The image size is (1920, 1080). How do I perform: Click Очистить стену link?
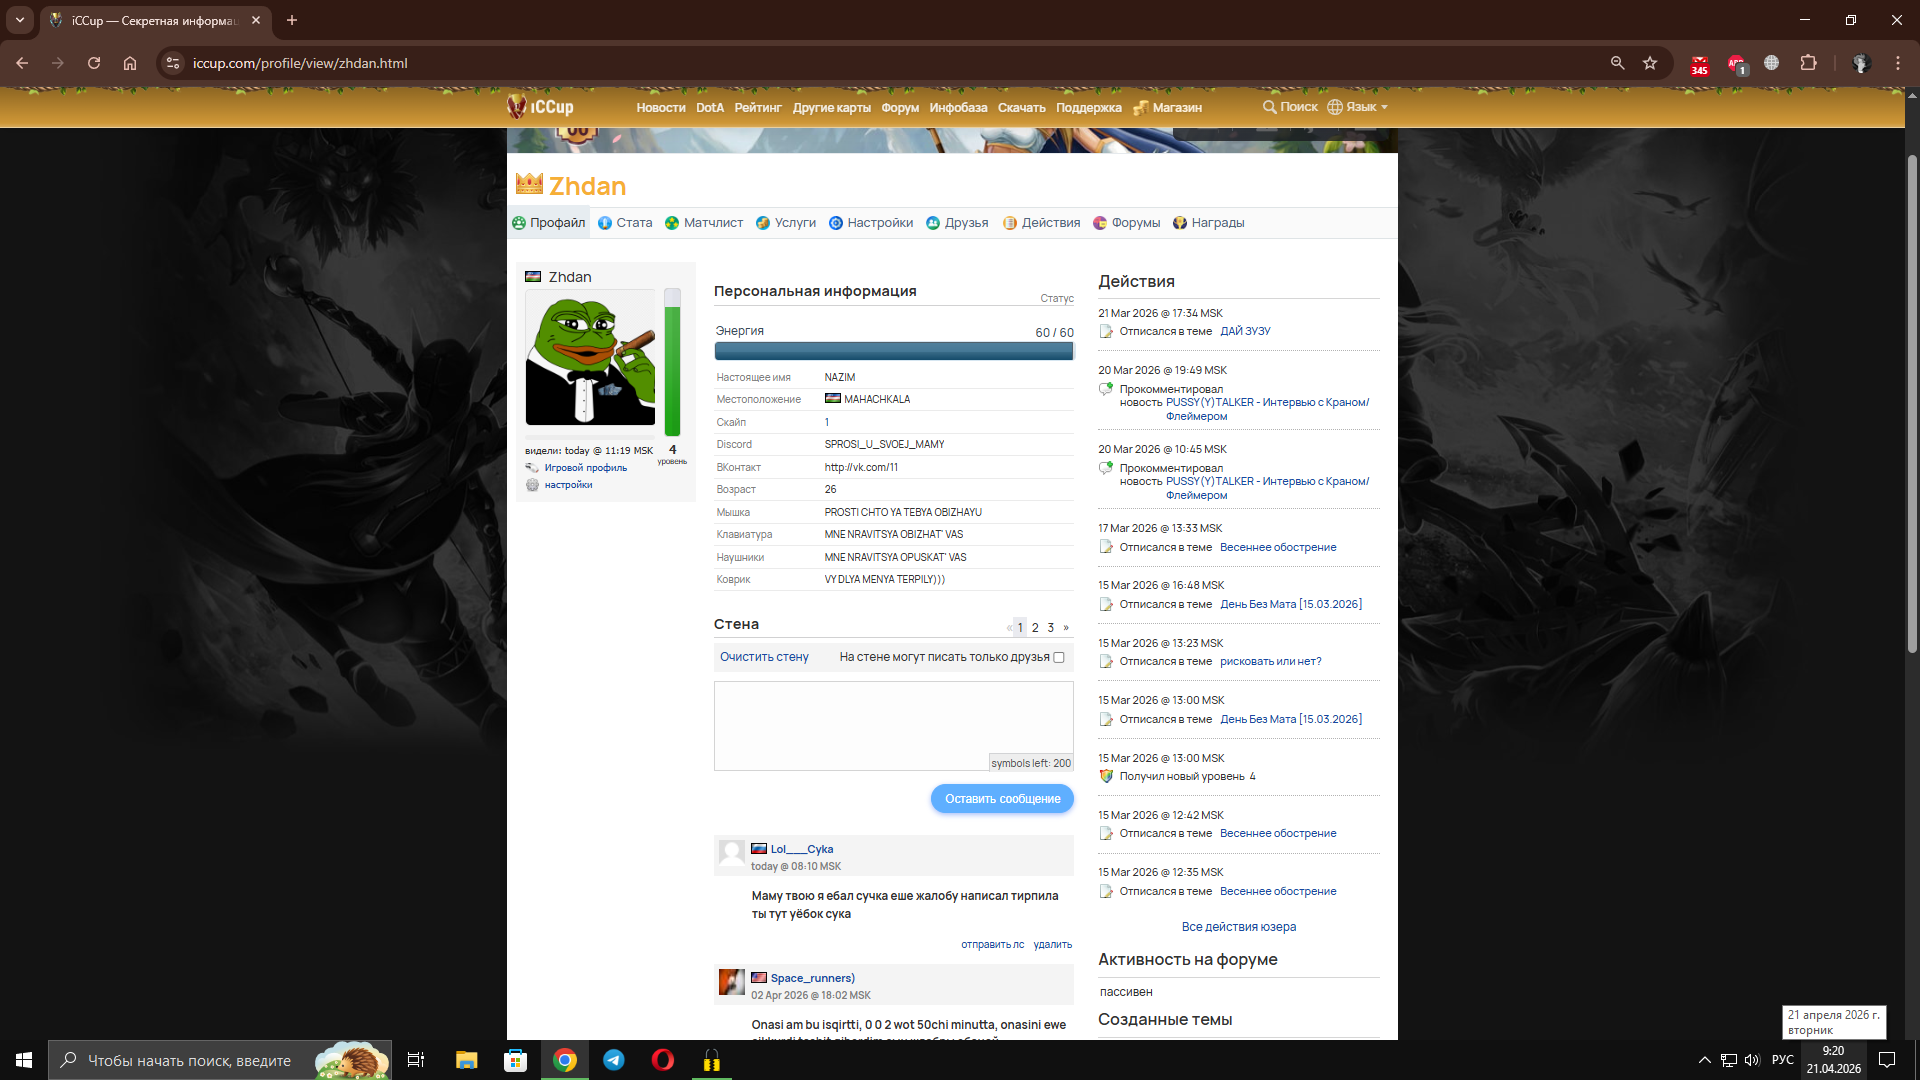764,657
